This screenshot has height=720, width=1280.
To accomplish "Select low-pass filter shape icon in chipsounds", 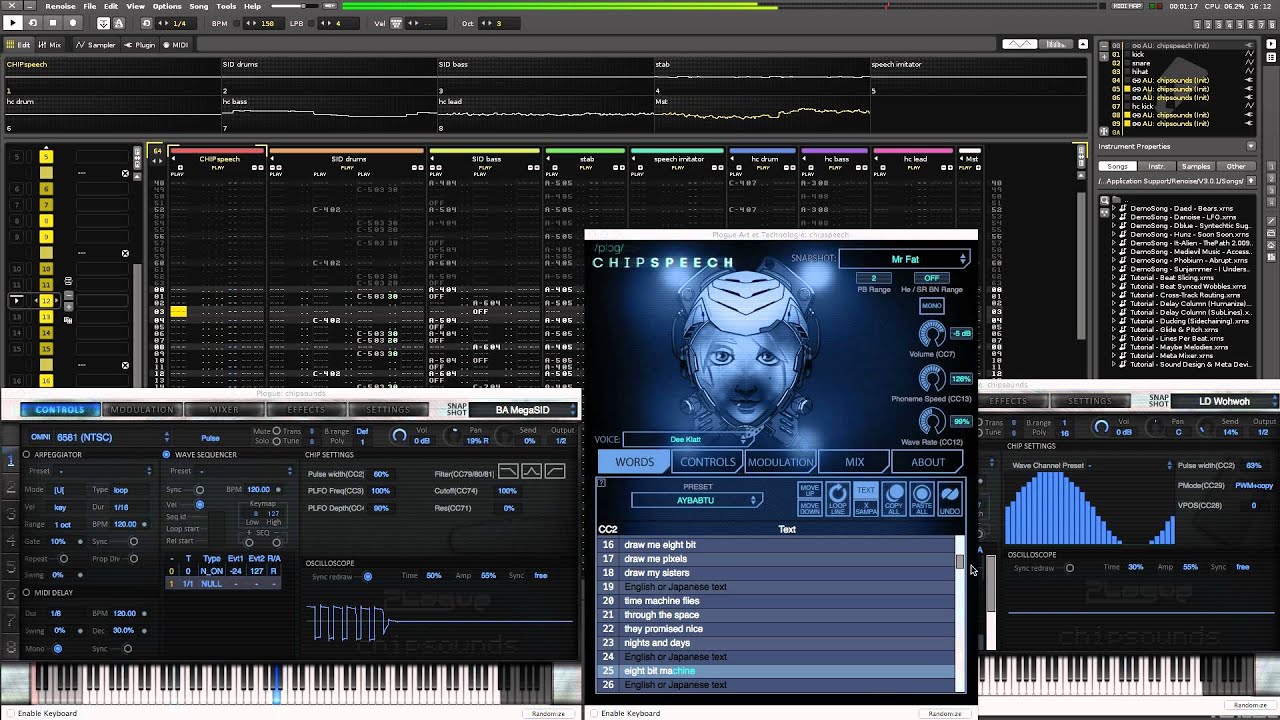I will pyautogui.click(x=508, y=471).
